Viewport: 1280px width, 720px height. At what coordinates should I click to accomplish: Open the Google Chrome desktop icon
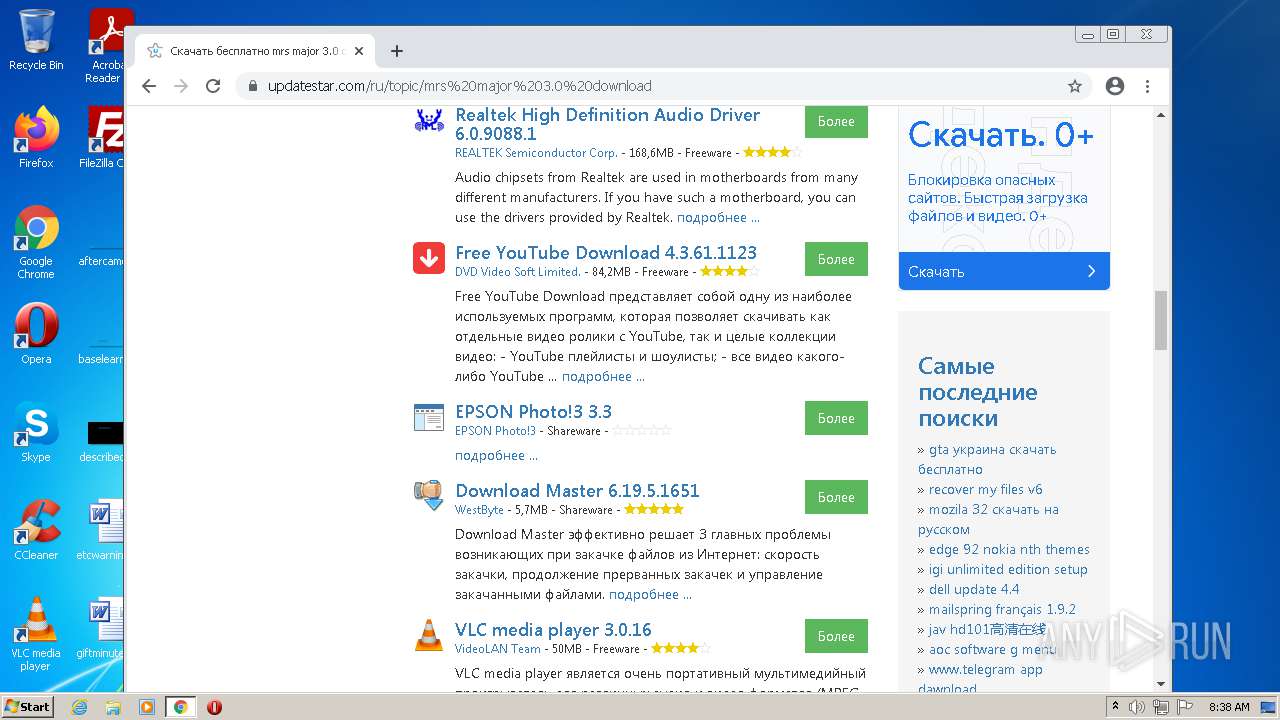tap(36, 243)
